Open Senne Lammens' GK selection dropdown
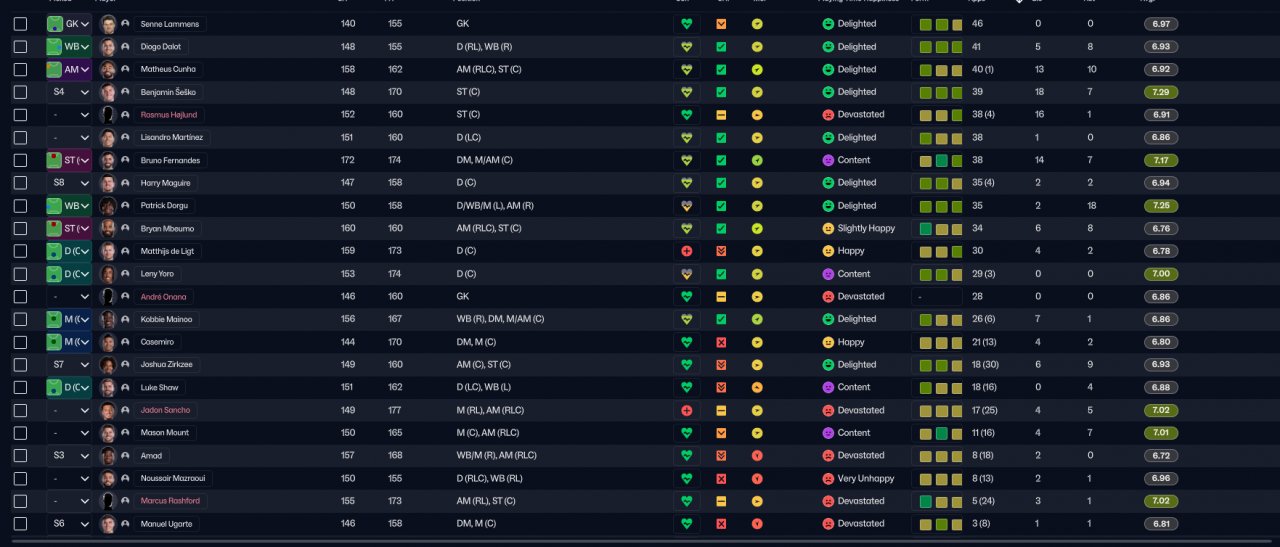This screenshot has height=547, width=1280. point(69,24)
